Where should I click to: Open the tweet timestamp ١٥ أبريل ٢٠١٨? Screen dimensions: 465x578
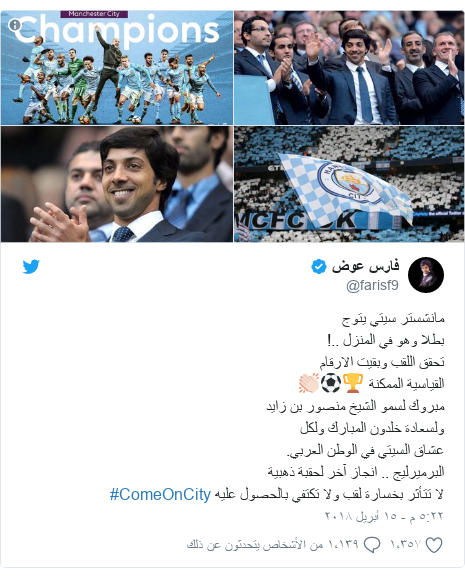384,516
